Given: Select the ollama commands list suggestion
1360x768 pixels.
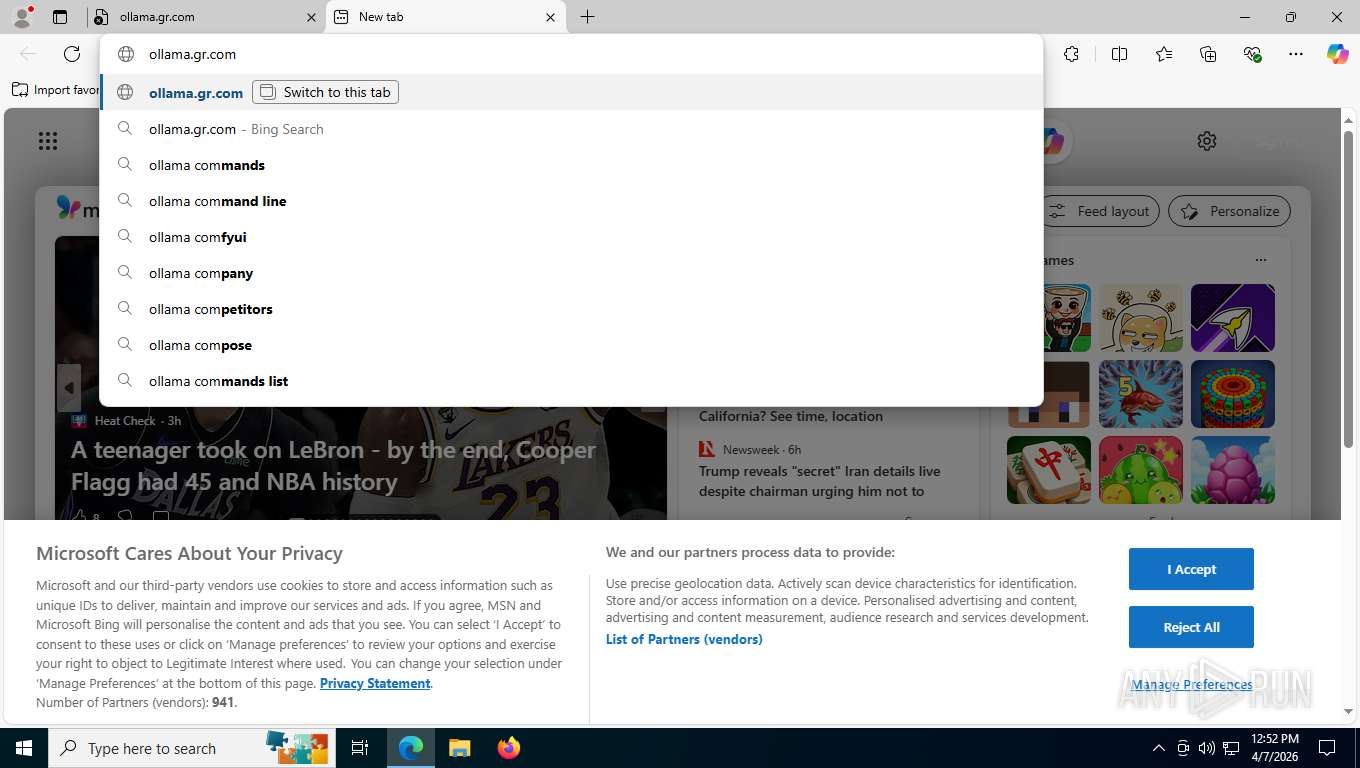Looking at the screenshot, I should 571,381.
